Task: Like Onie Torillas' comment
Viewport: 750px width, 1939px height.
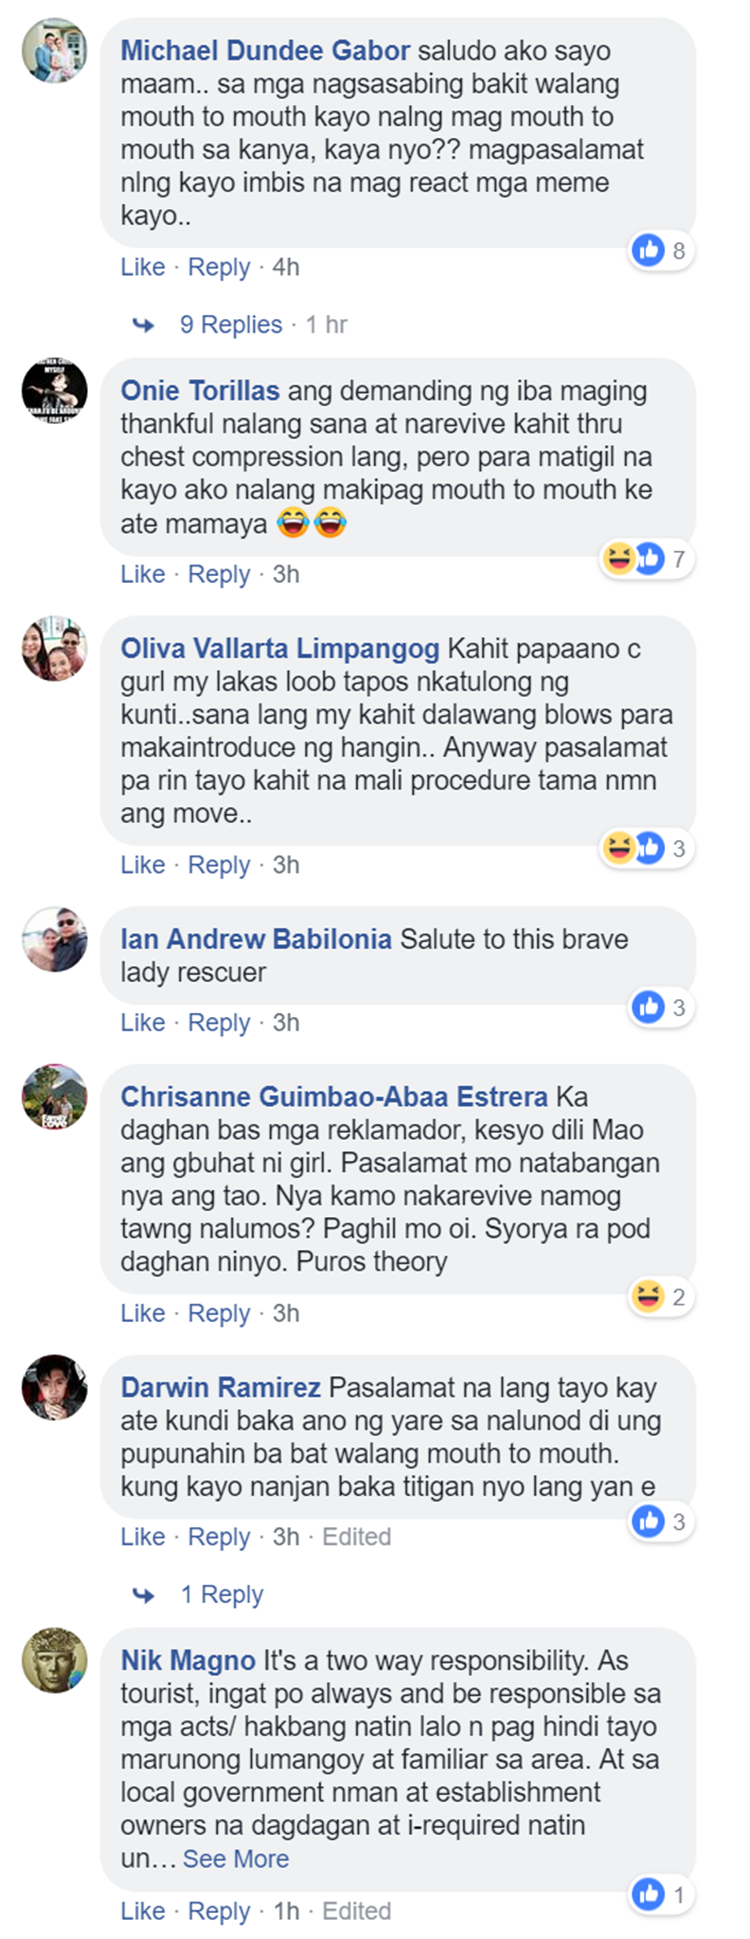Action: pos(143,574)
